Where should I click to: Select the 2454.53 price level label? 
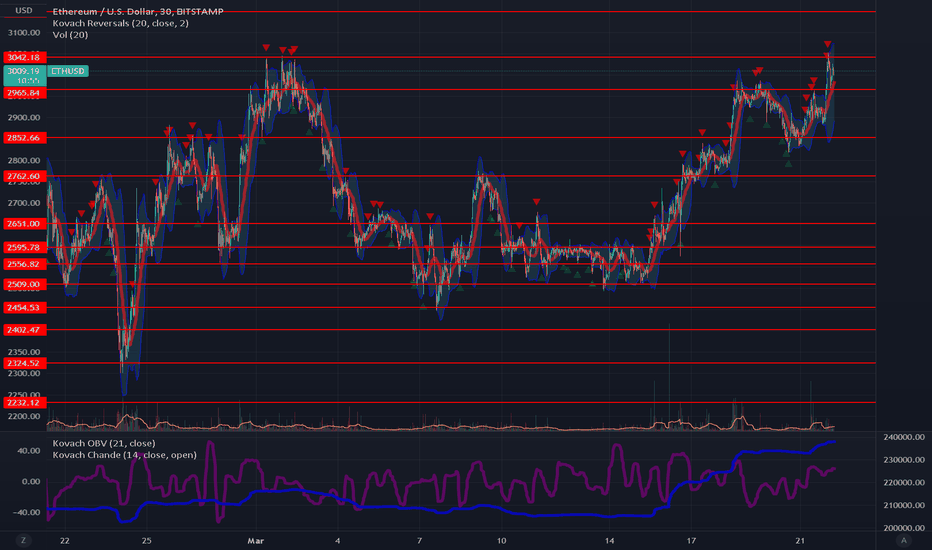pyautogui.click(x=24, y=307)
